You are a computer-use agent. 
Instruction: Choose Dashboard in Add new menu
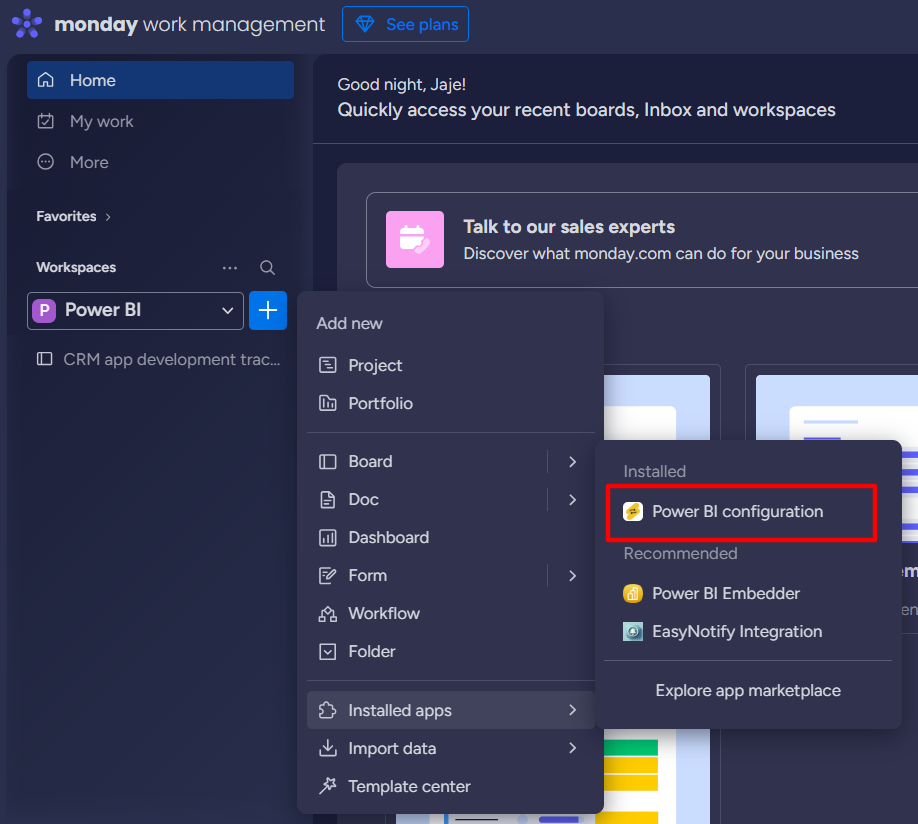tap(450, 538)
